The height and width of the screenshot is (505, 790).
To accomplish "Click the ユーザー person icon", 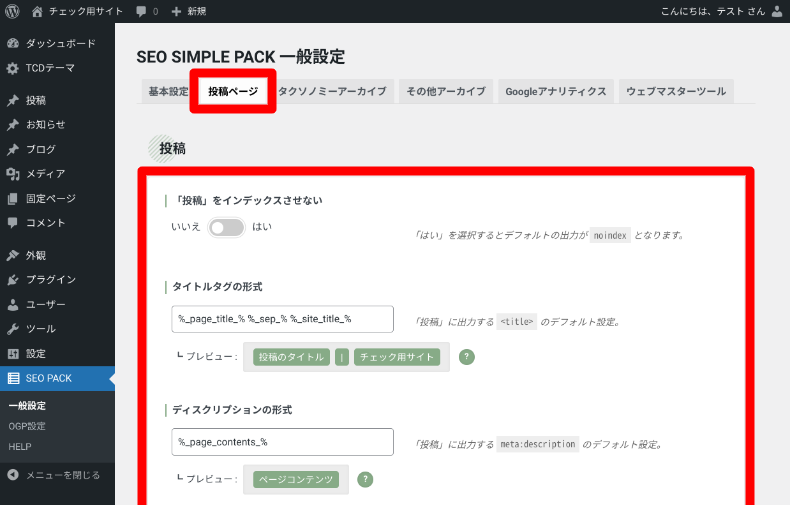I will tap(13, 304).
